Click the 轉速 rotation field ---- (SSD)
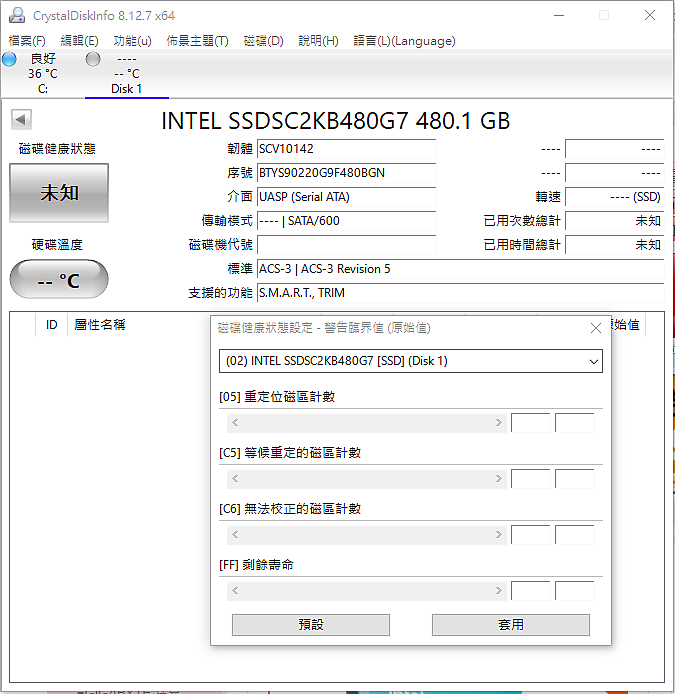The image size is (675, 694). [x=615, y=197]
